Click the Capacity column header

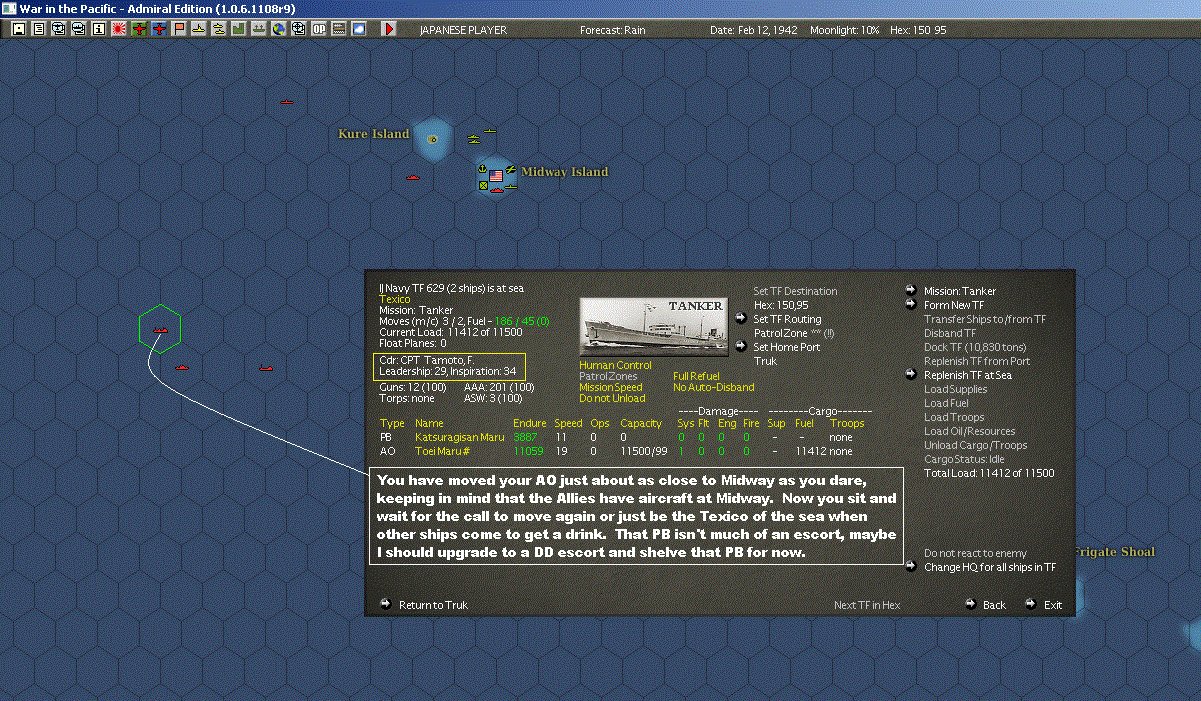641,423
